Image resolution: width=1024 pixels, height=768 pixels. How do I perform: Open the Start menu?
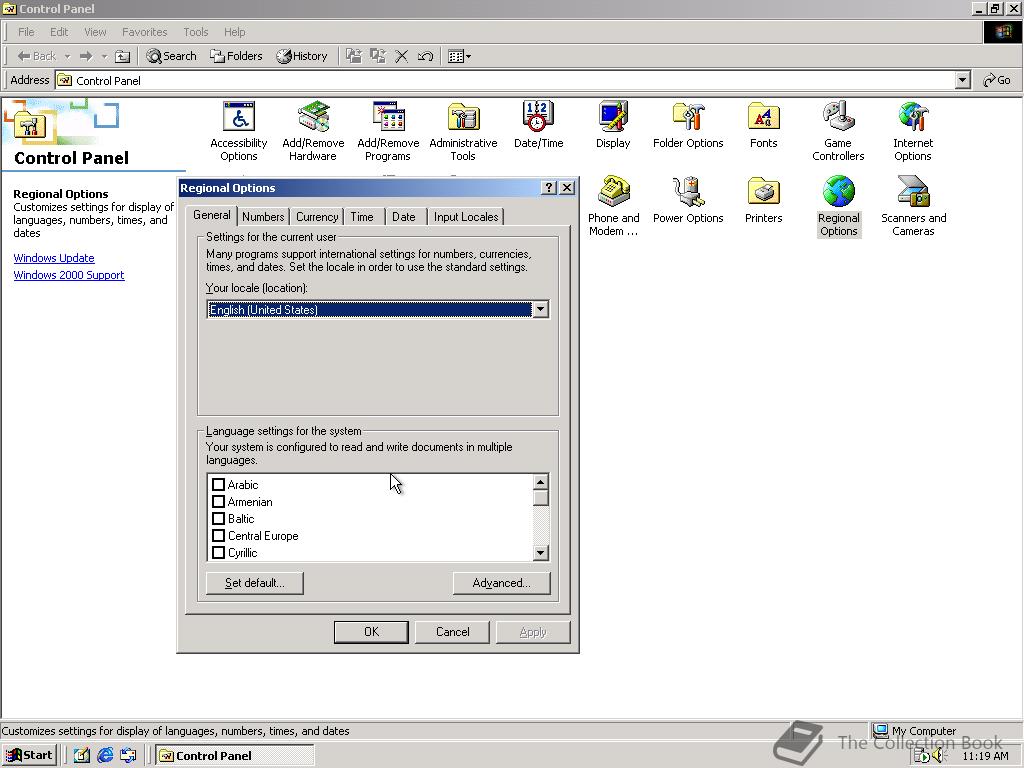29,756
